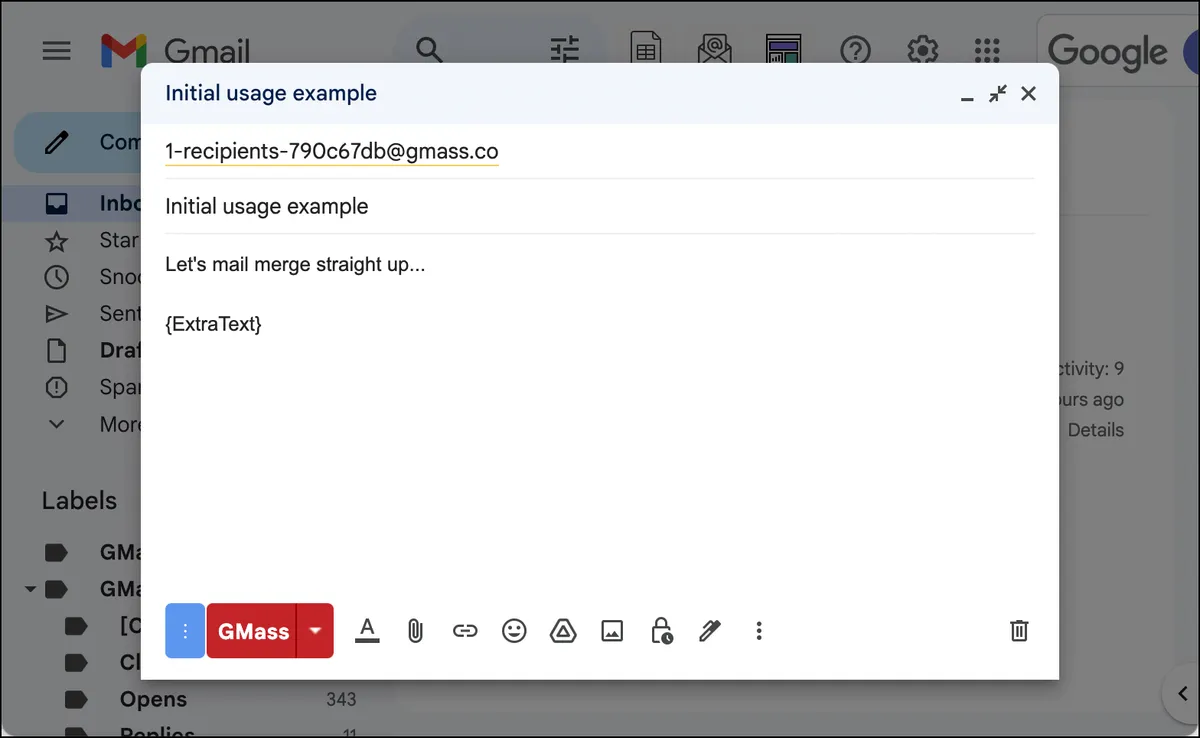Open the Google apps grid
This screenshot has width=1200, height=738.
[x=987, y=50]
